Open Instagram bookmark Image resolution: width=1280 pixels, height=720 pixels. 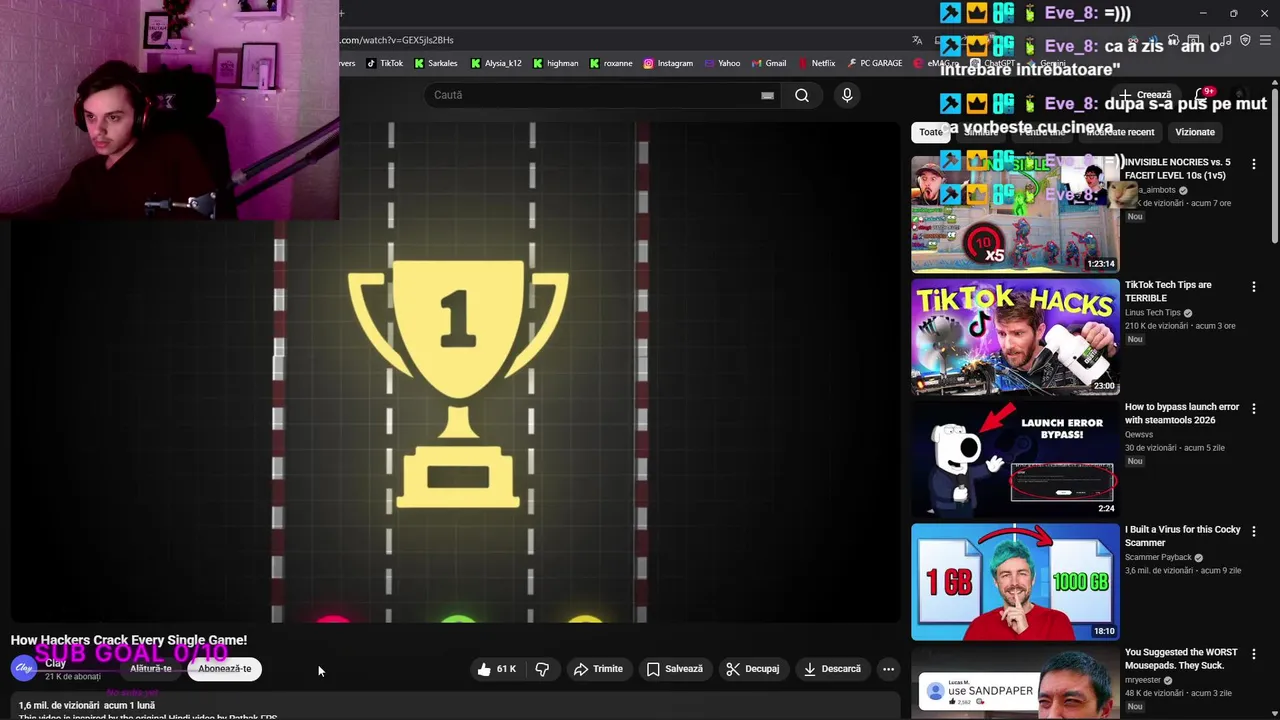[x=668, y=63]
